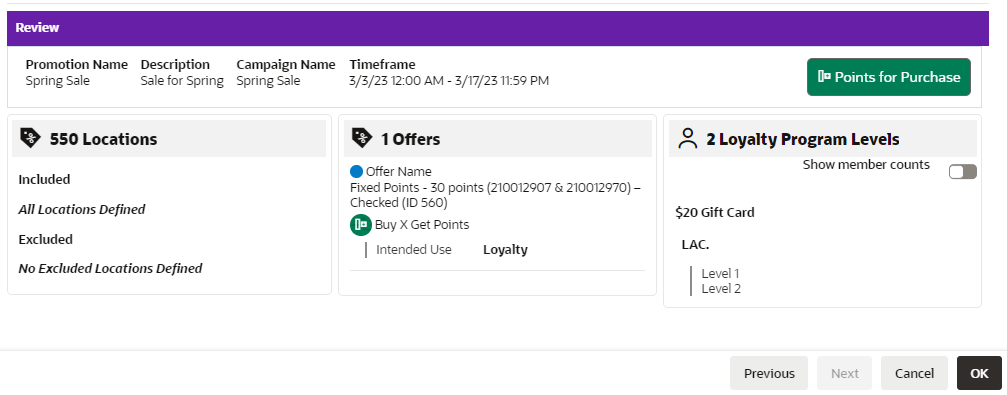This screenshot has width=1007, height=395.
Task: Toggle the Show member counts switch
Action: 963,171
